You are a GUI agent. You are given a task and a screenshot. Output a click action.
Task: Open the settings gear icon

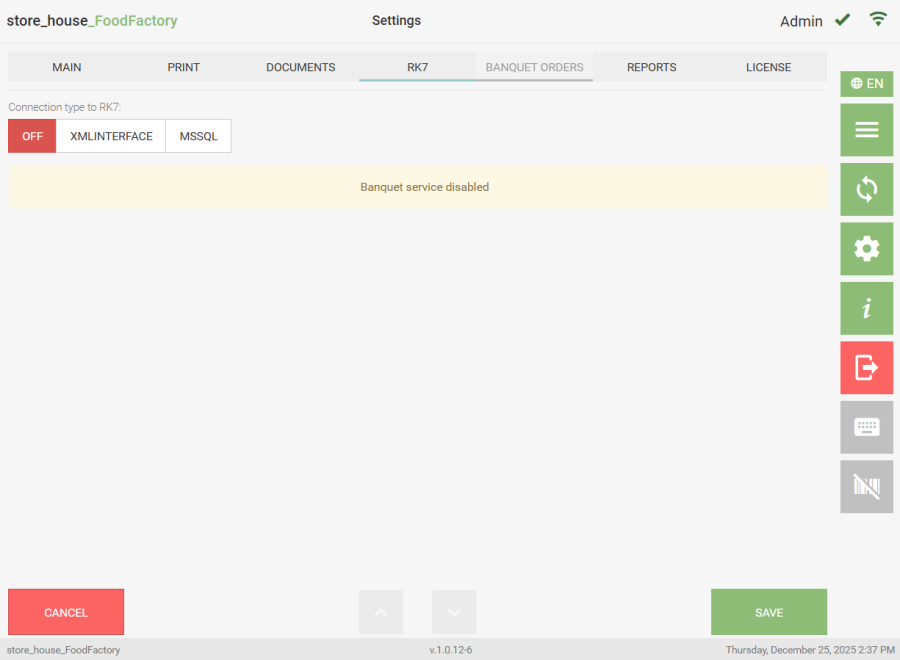point(866,249)
